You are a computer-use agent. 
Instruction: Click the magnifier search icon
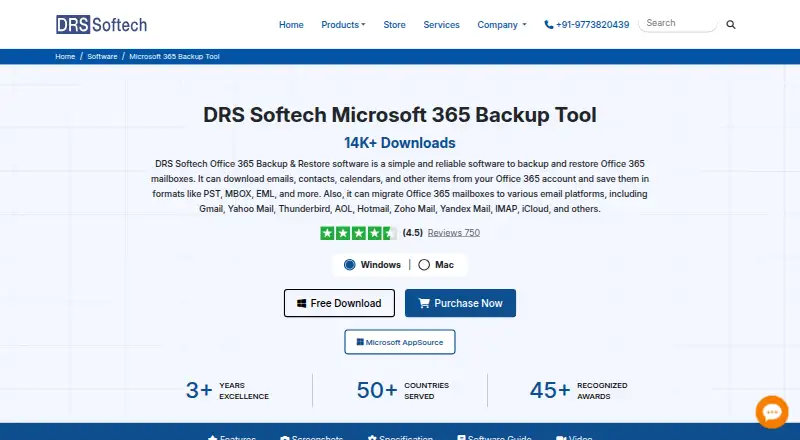tap(731, 25)
